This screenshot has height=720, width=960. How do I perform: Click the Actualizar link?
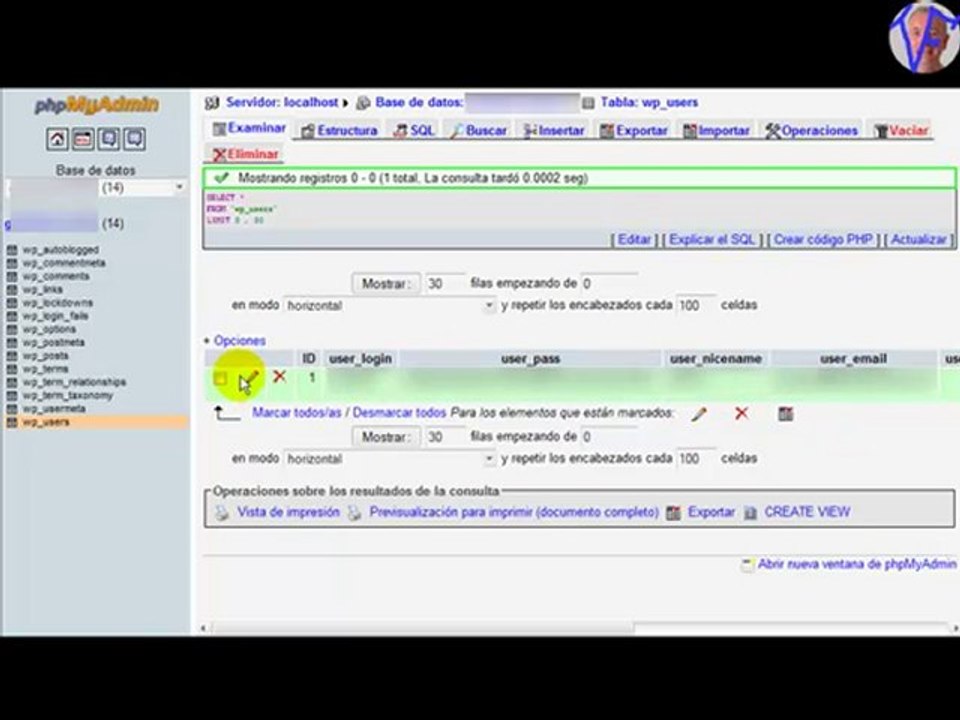coord(919,239)
